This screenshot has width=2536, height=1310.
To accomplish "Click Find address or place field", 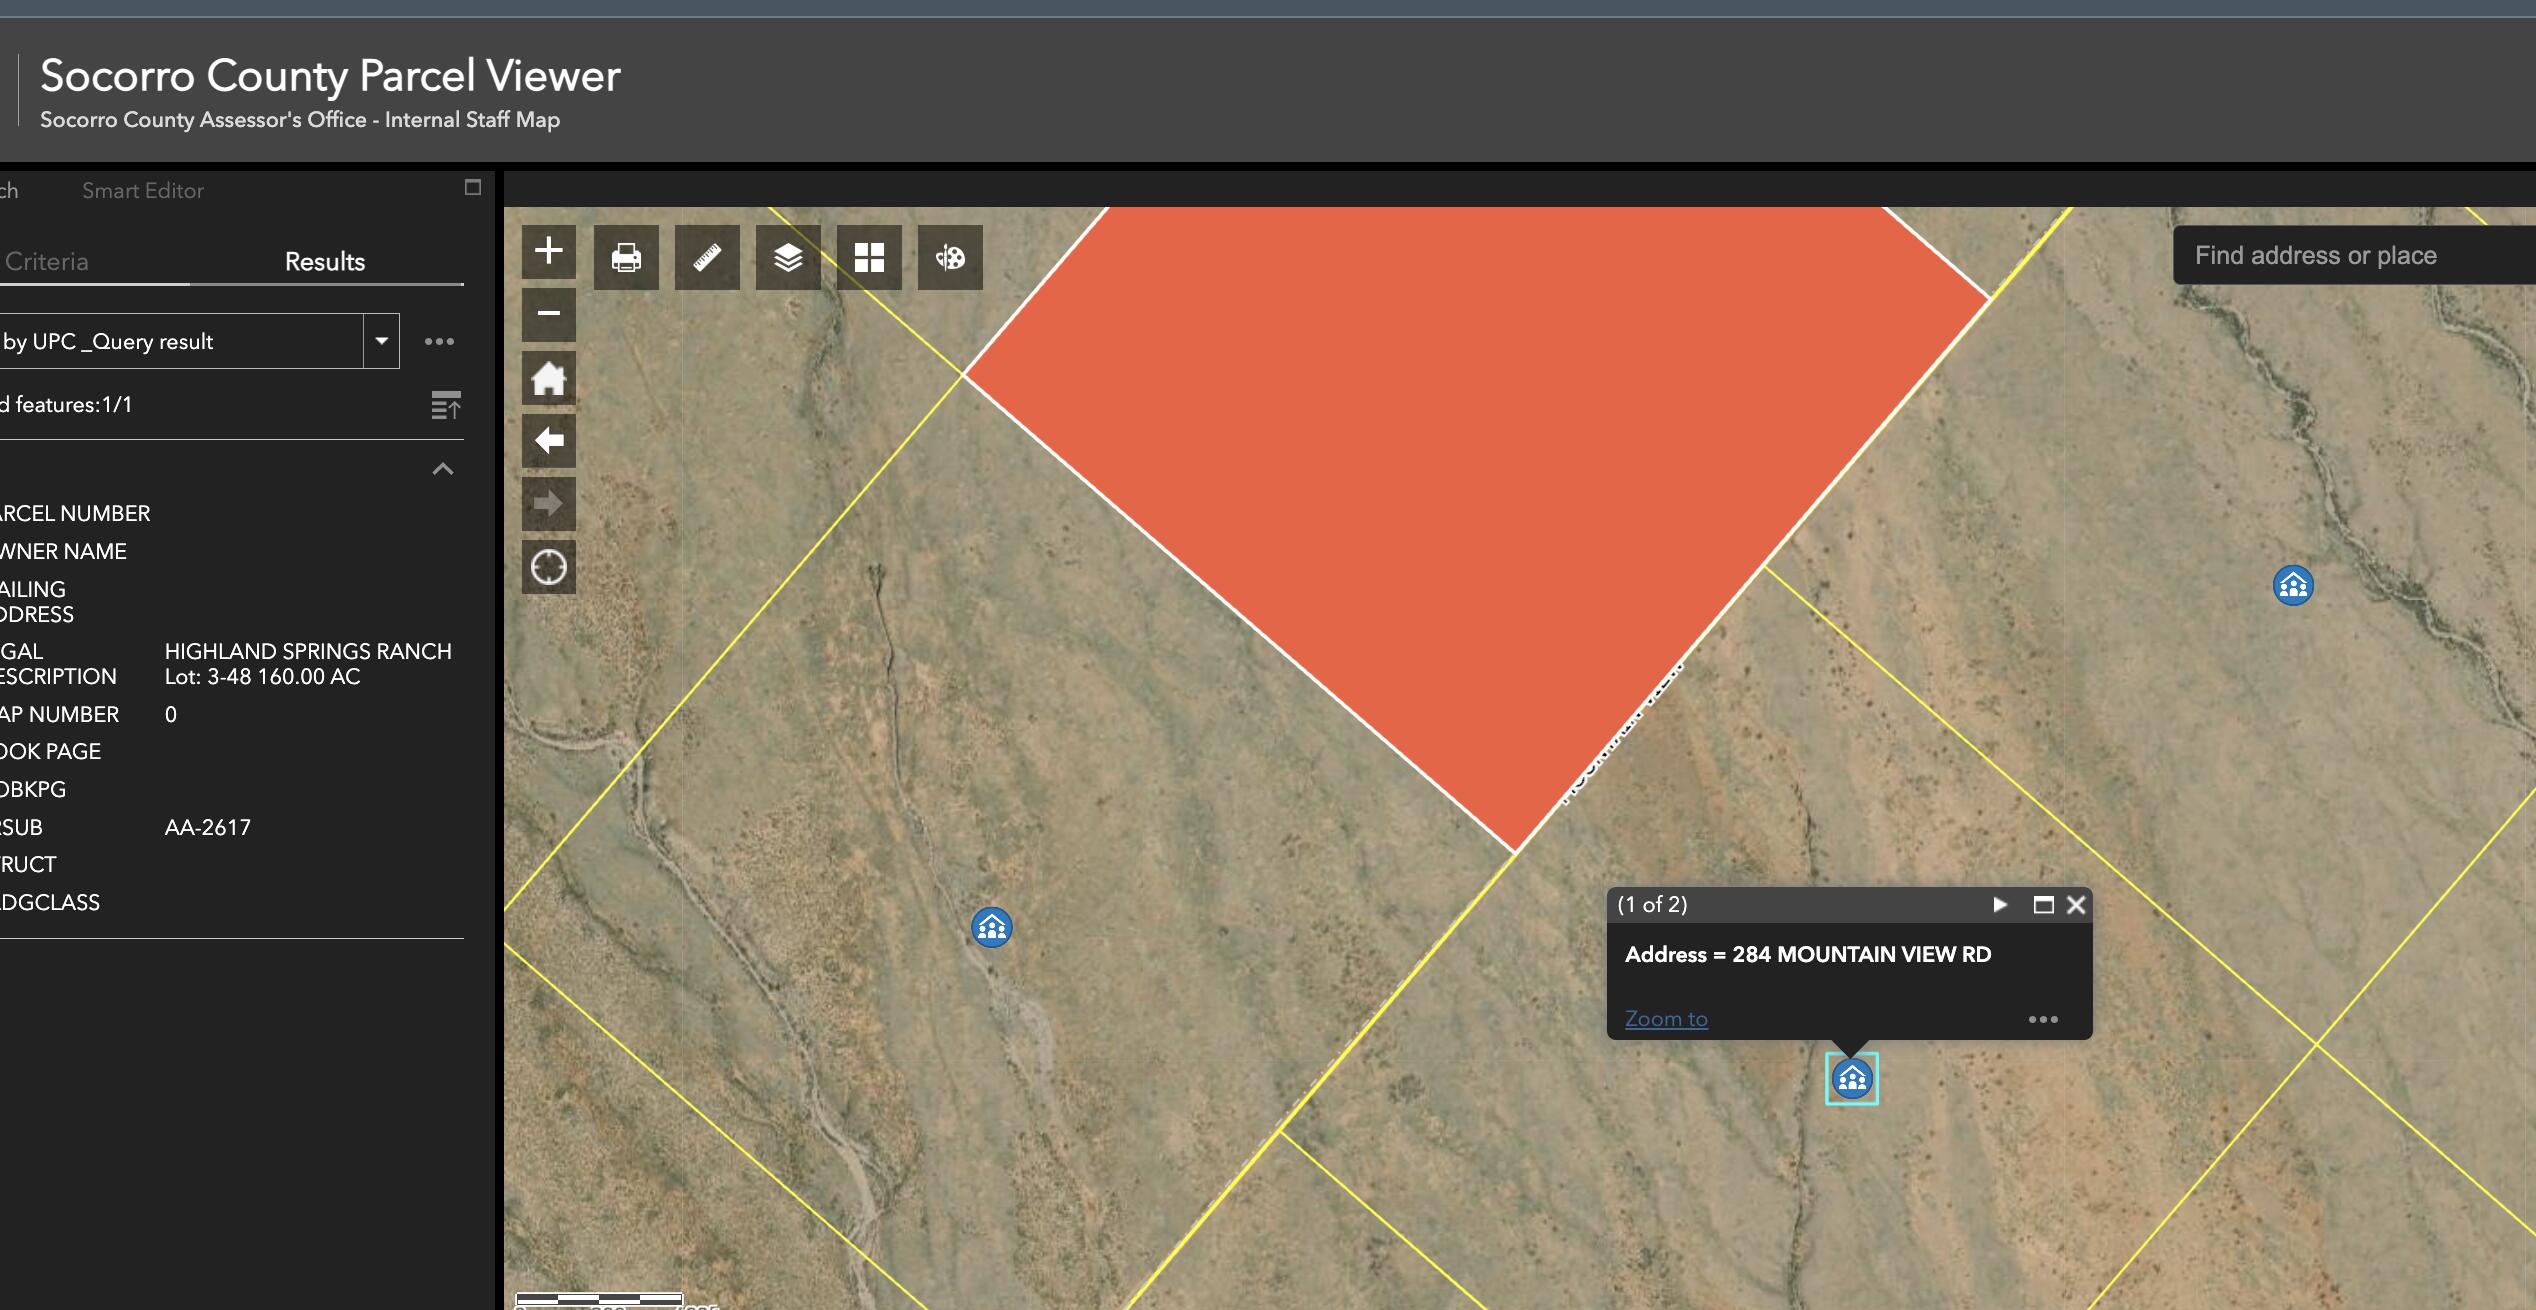I will tap(2340, 256).
